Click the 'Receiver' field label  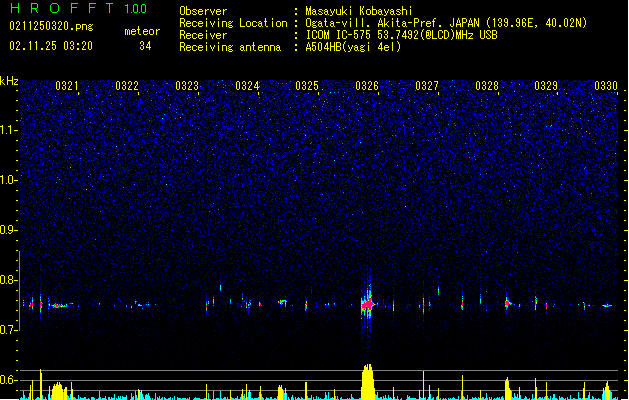[203, 35]
